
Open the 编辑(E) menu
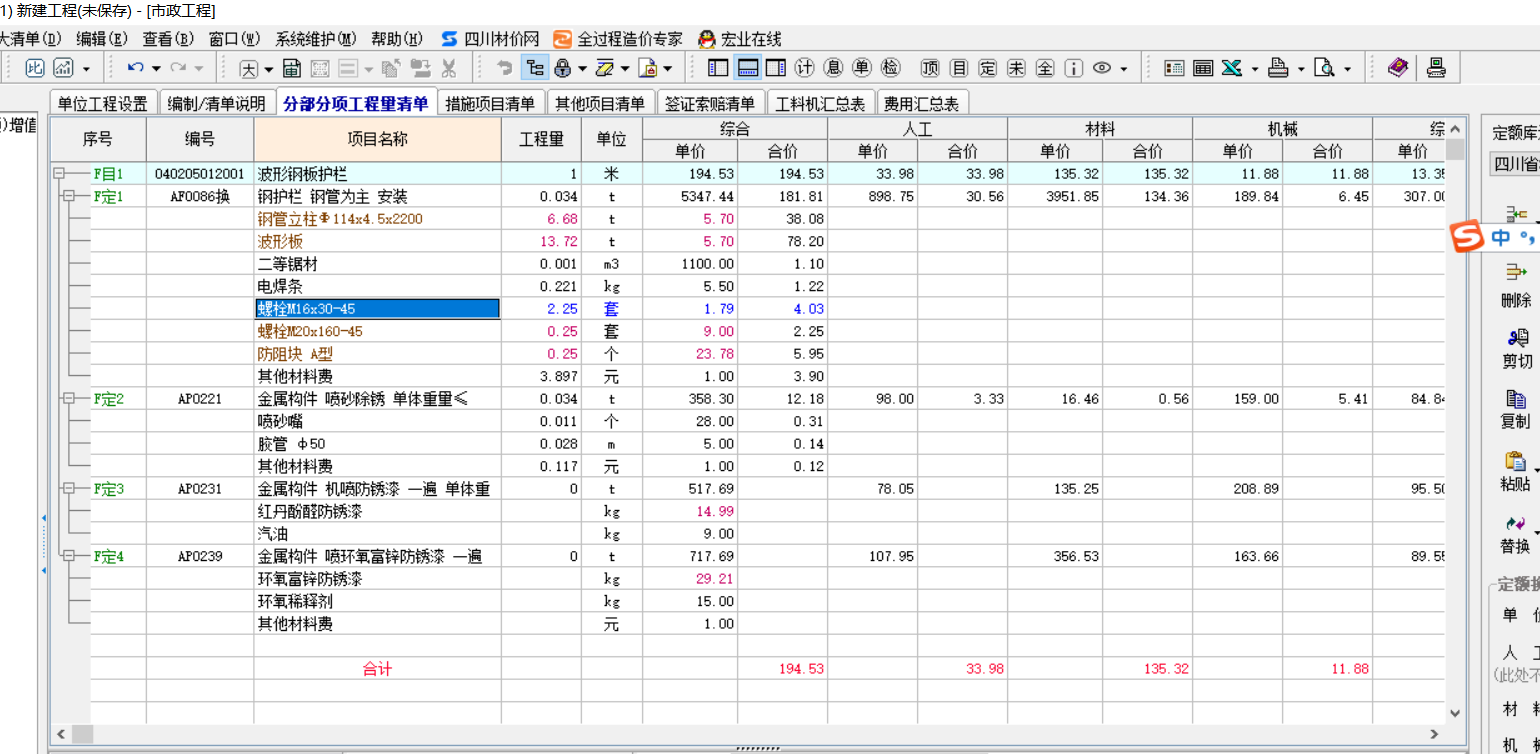[x=102, y=39]
